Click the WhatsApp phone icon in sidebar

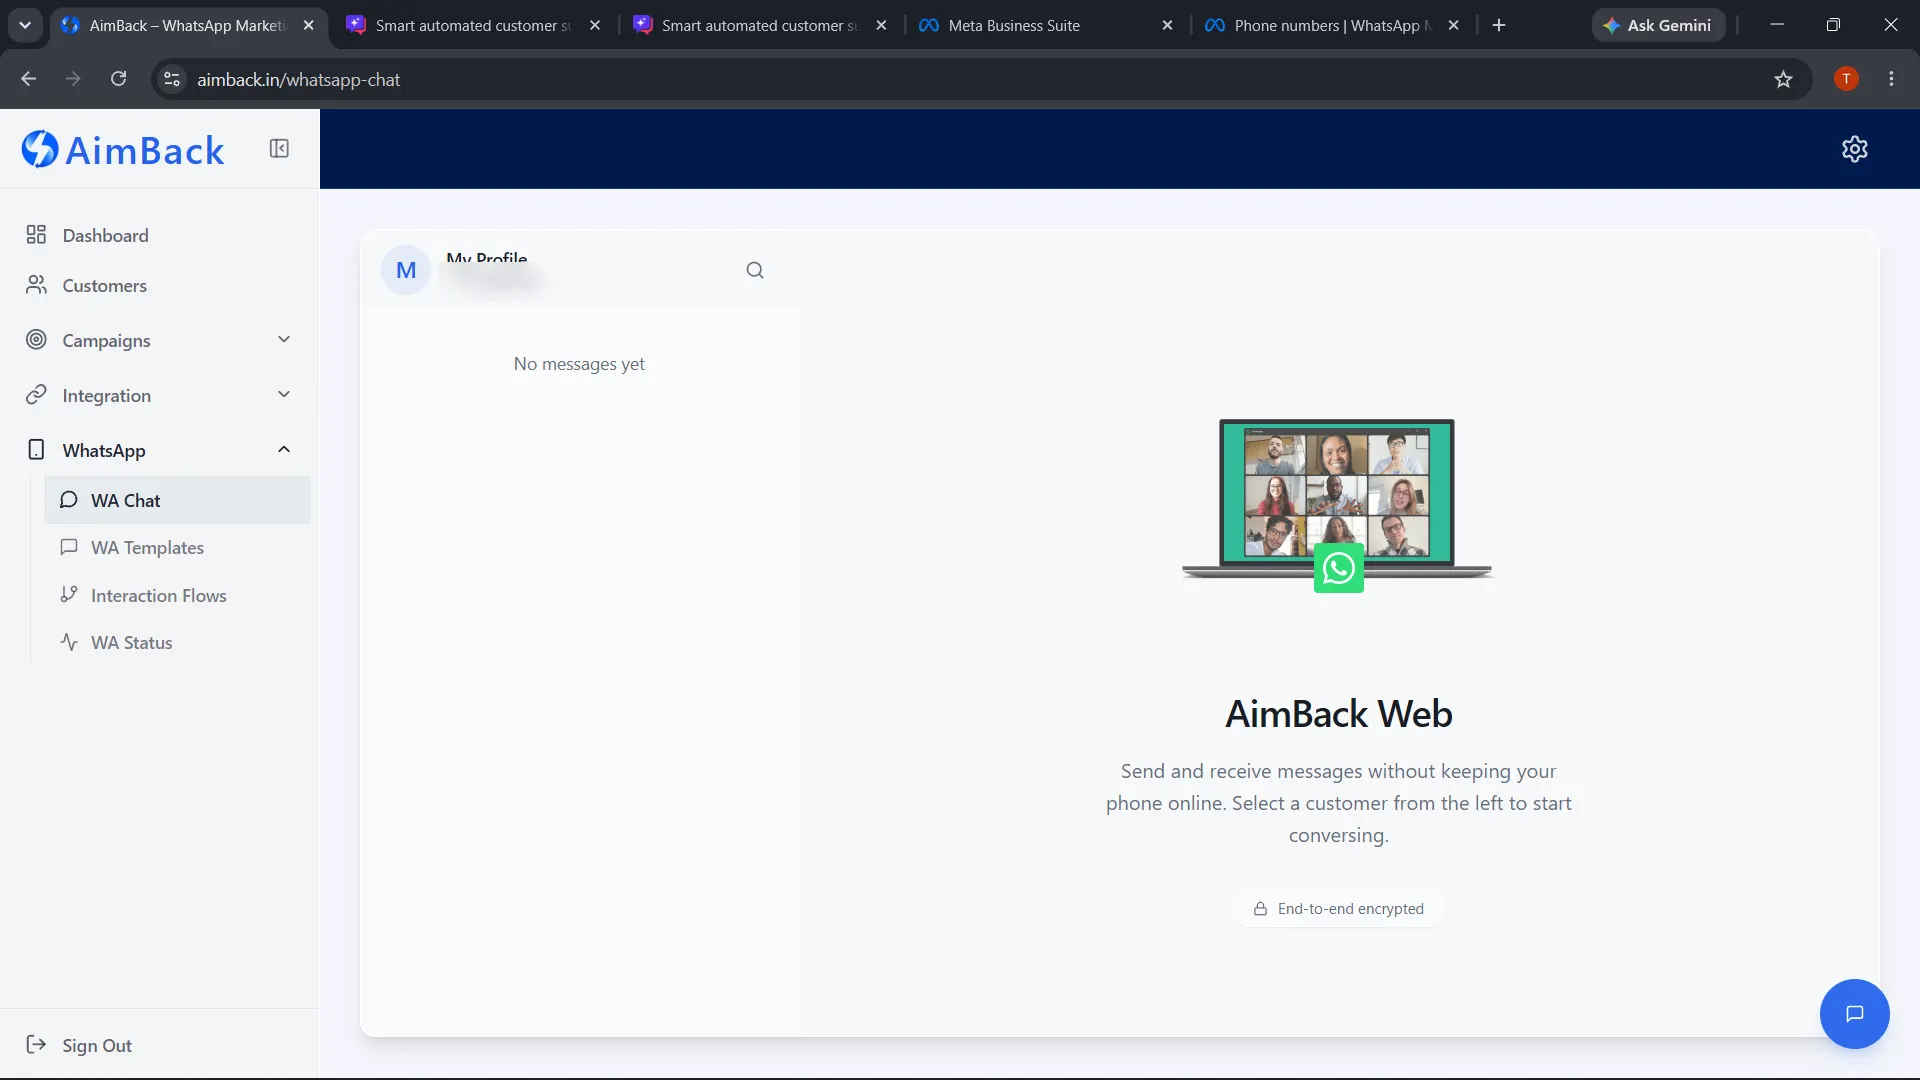[36, 450]
